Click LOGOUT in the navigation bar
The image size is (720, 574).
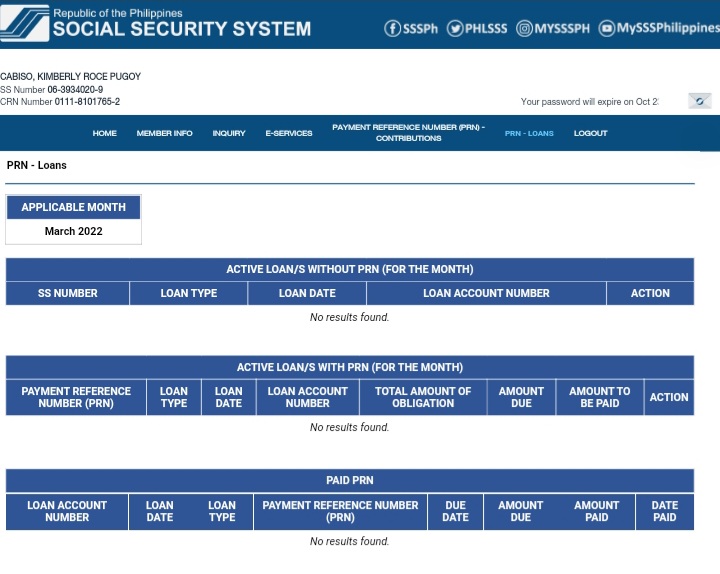[590, 133]
